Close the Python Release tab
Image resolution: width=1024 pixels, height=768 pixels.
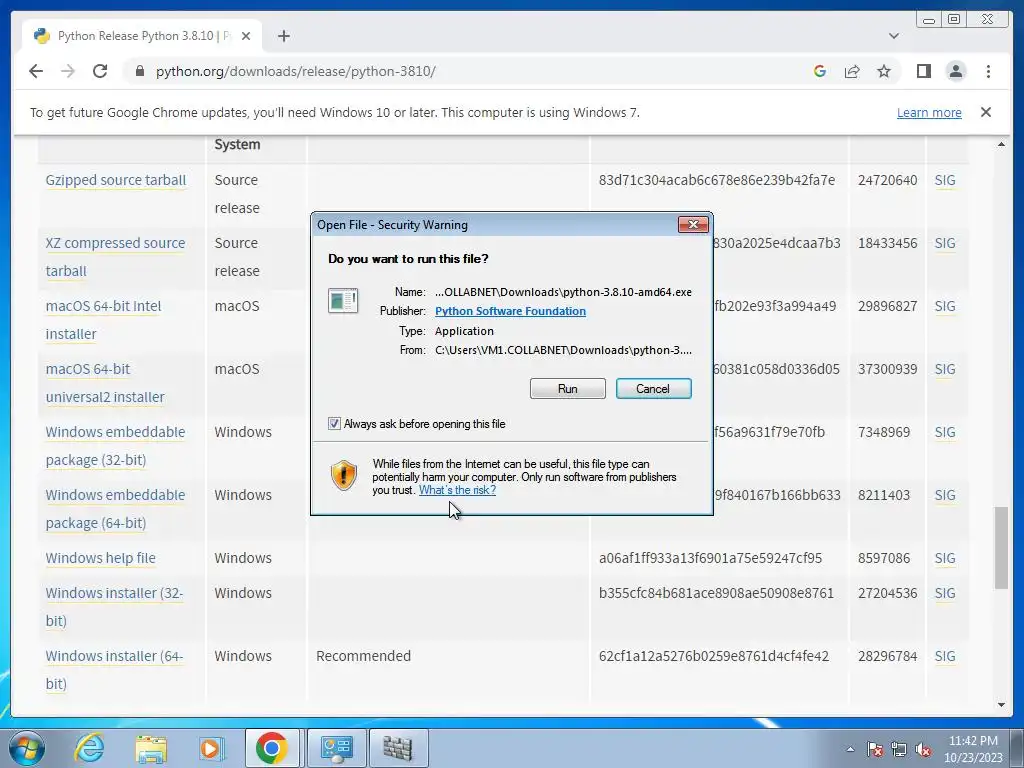[x=246, y=36]
